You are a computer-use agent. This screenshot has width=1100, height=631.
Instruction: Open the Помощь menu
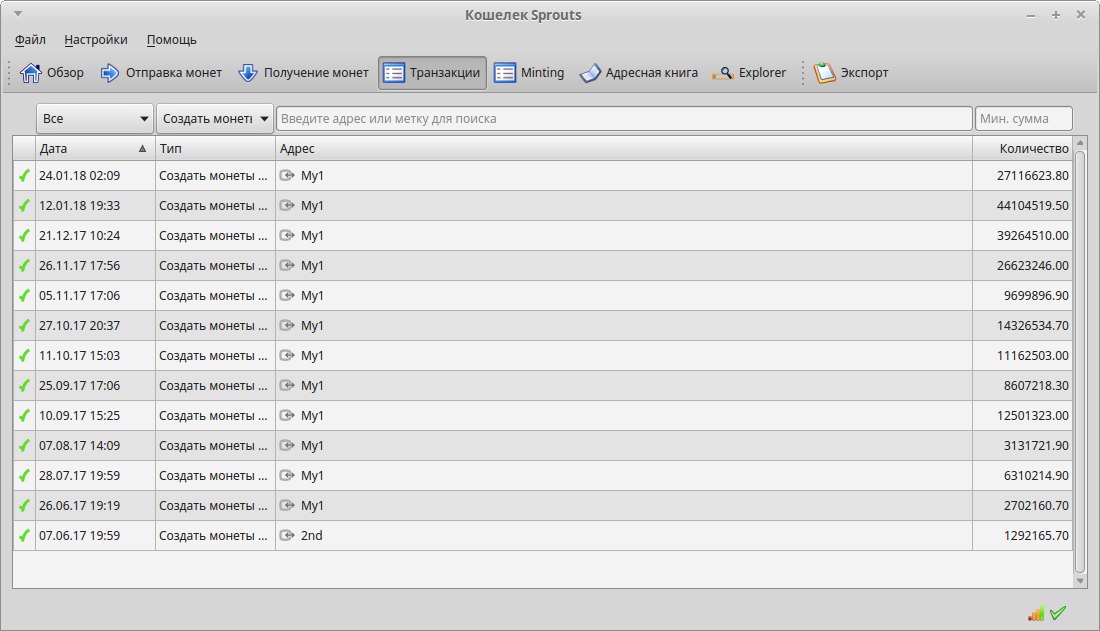coord(172,40)
